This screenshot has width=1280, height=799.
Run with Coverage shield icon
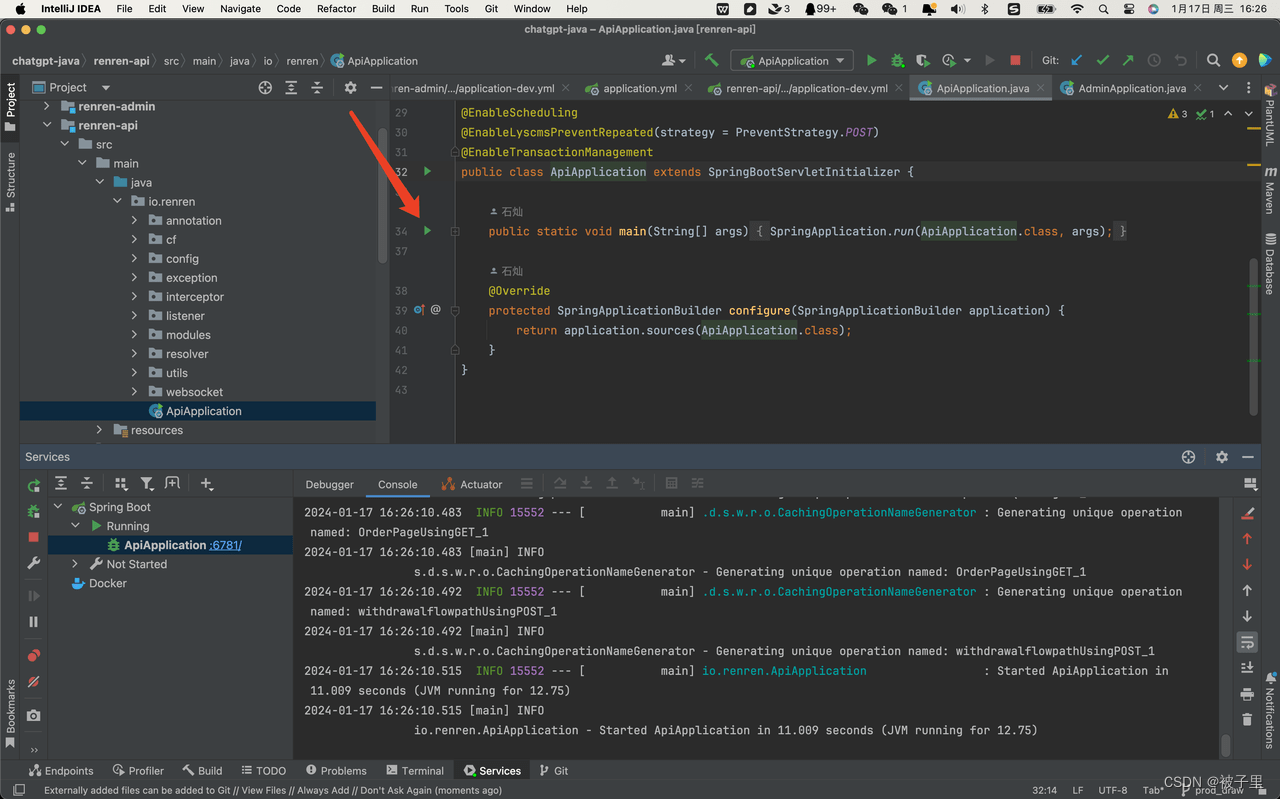click(x=922, y=61)
